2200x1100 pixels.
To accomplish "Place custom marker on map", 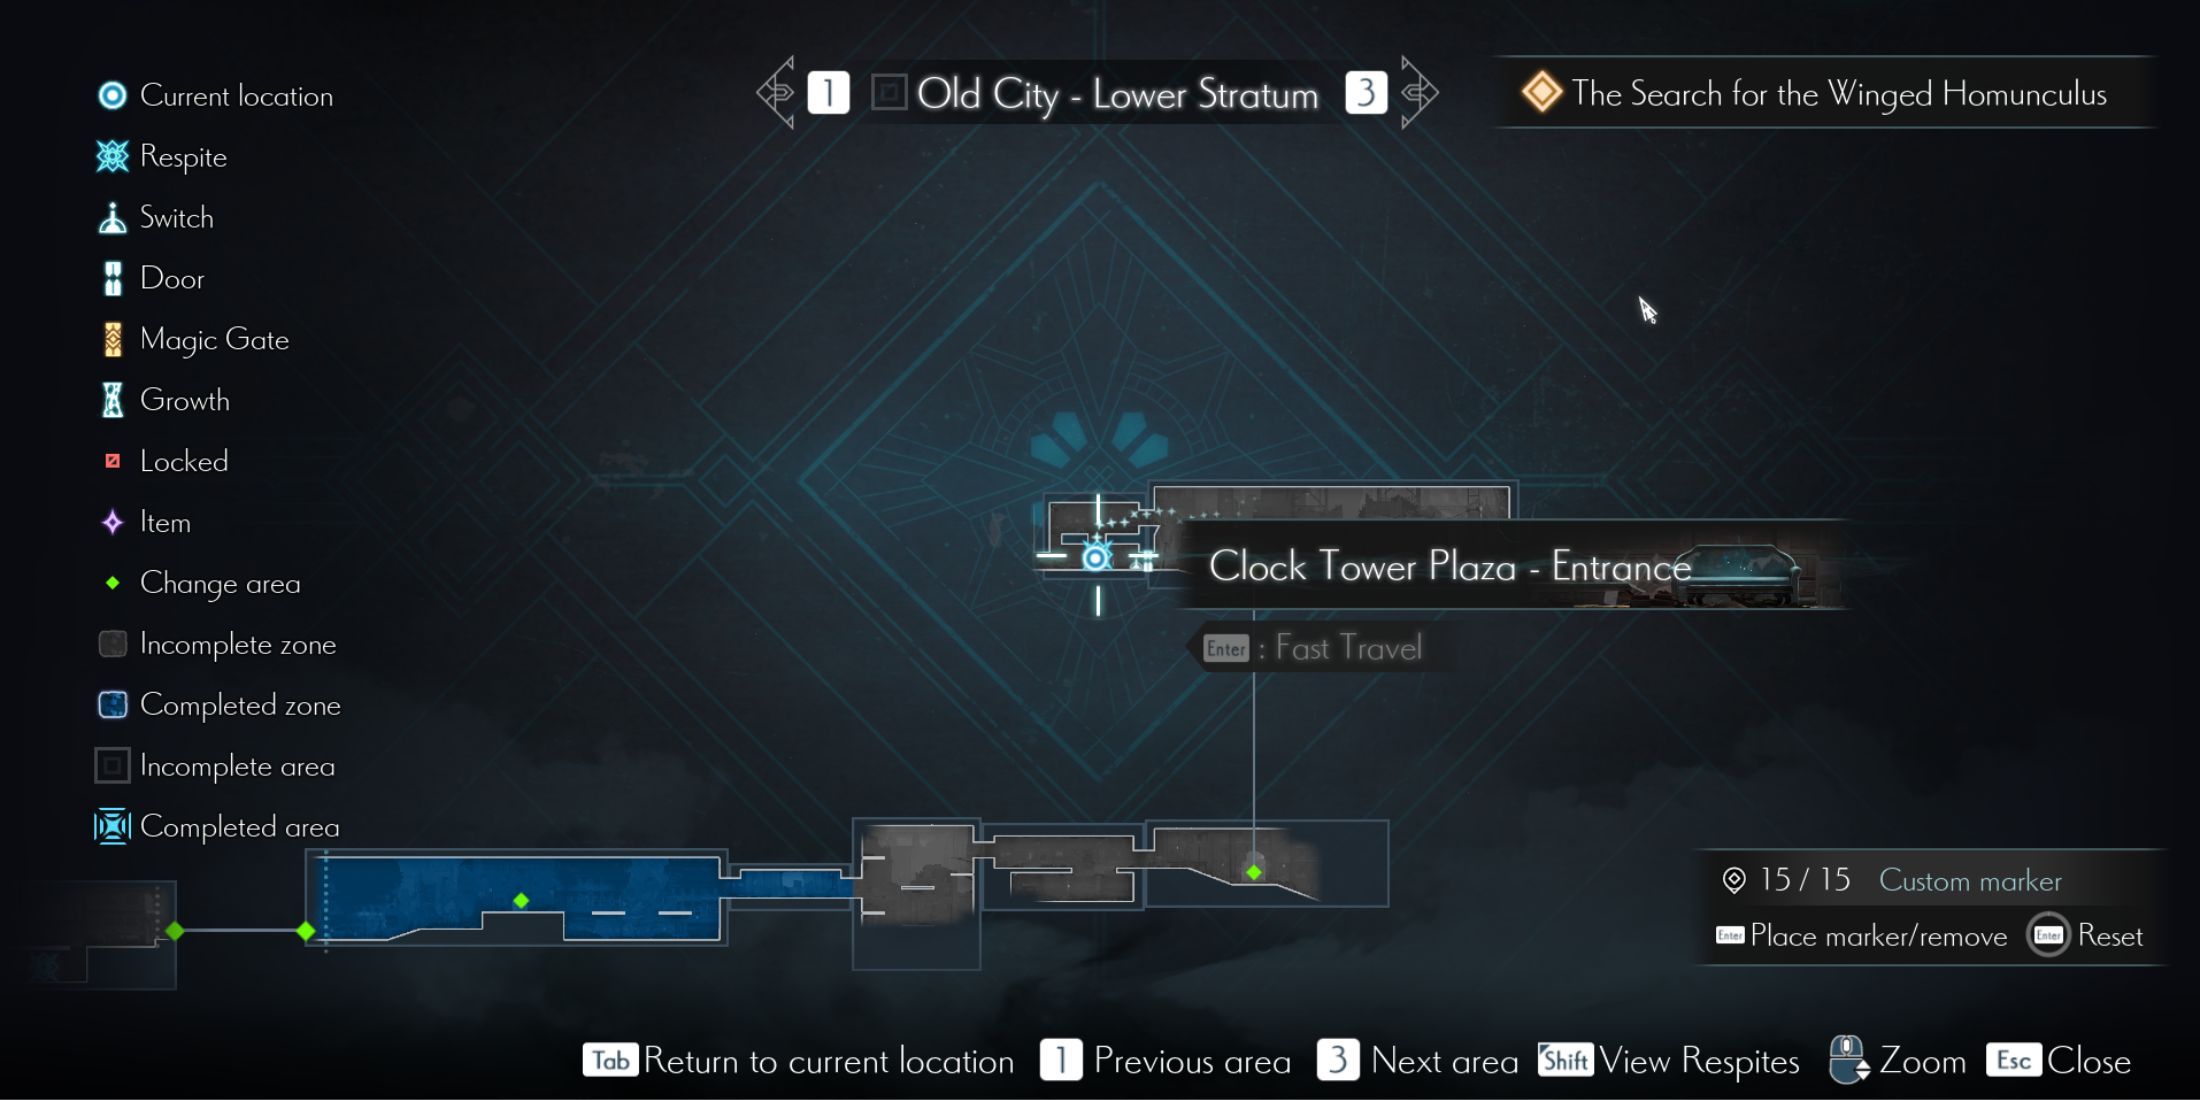I will pyautogui.click(x=1873, y=936).
